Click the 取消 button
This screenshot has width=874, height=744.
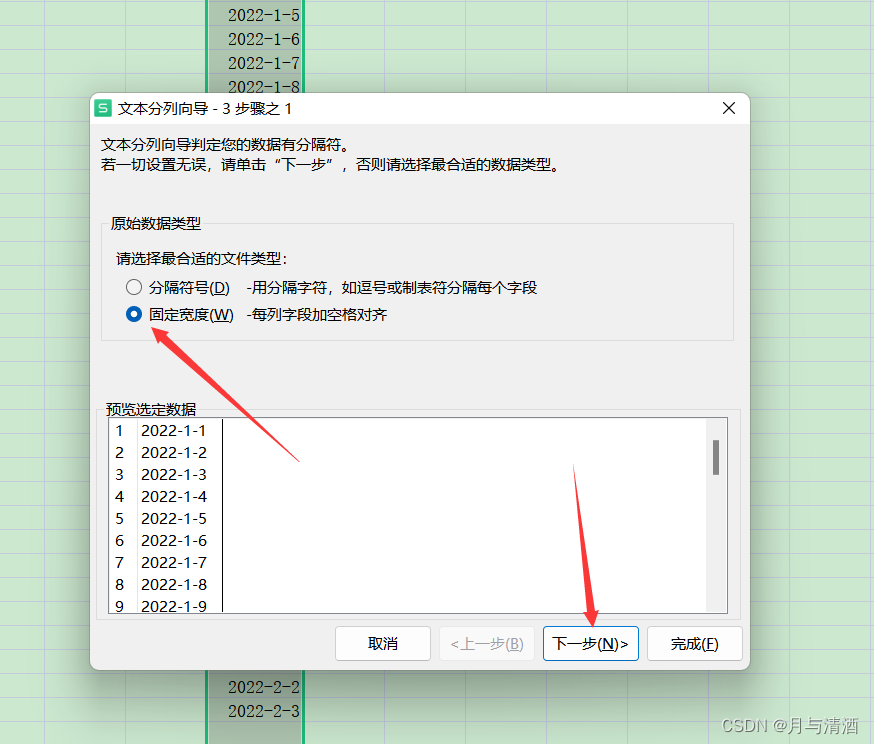[382, 644]
